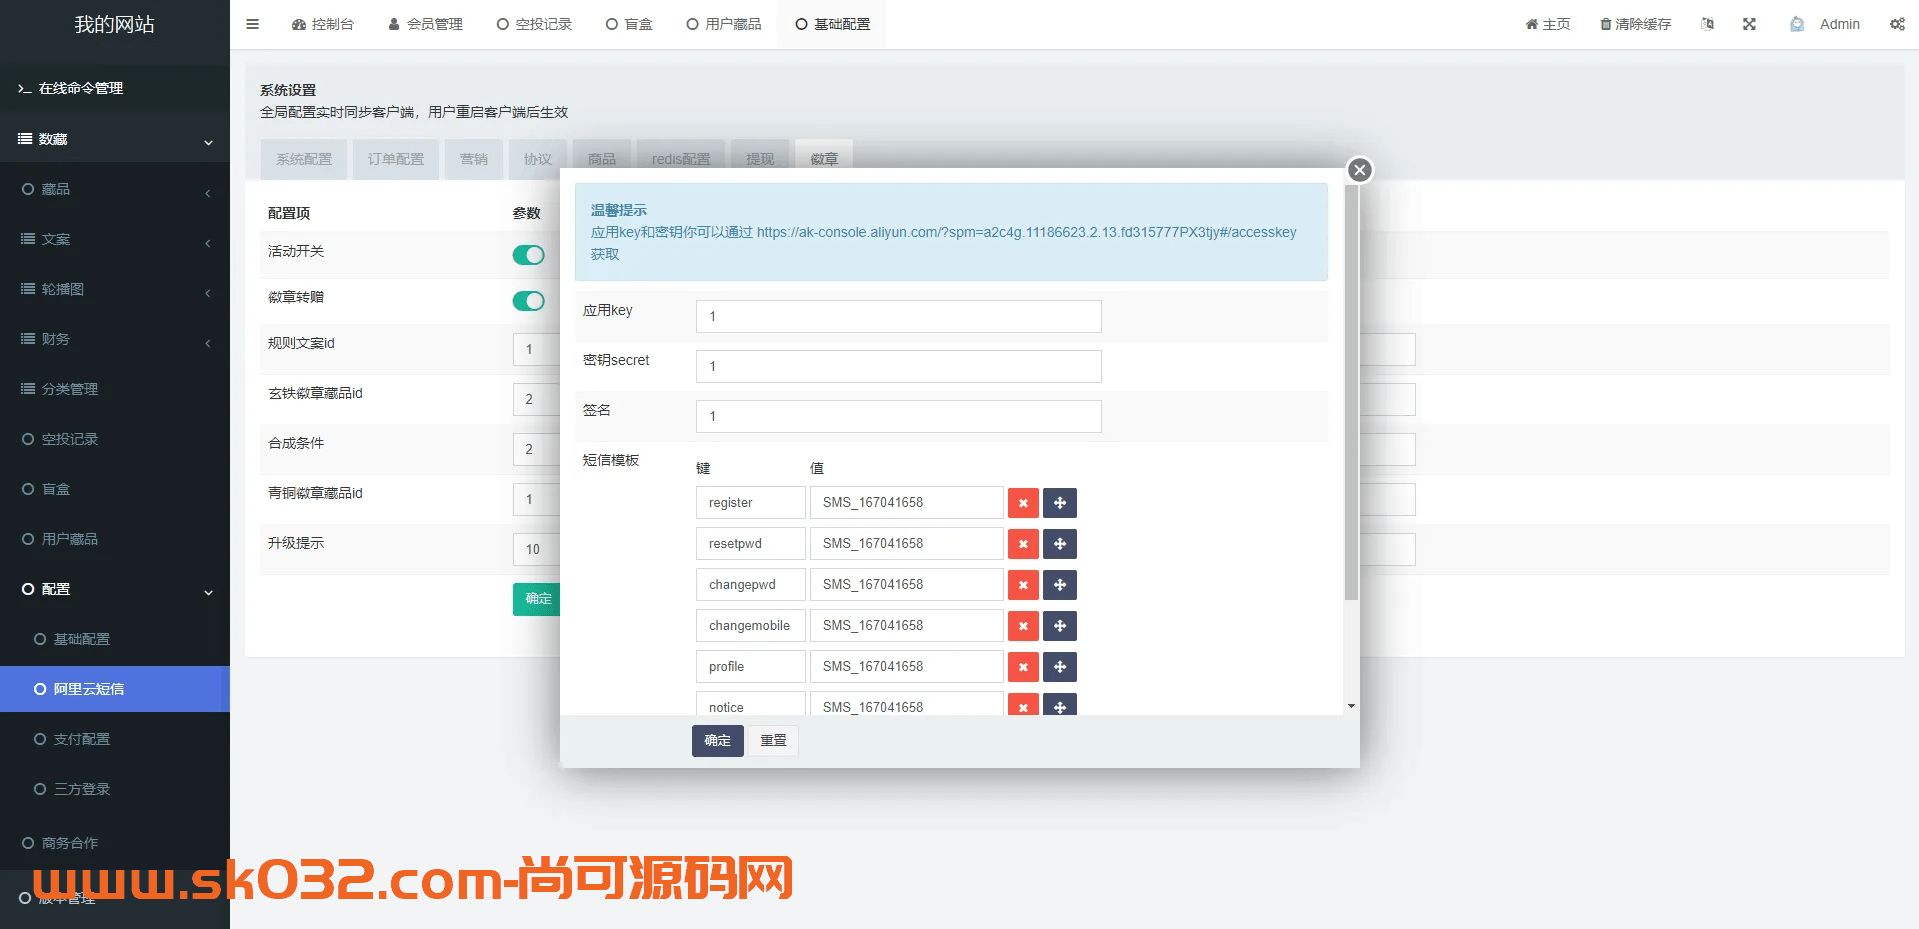Screen dimensions: 1919x929
Task: Open 商务合作 in sidebar
Action: pos(115,843)
